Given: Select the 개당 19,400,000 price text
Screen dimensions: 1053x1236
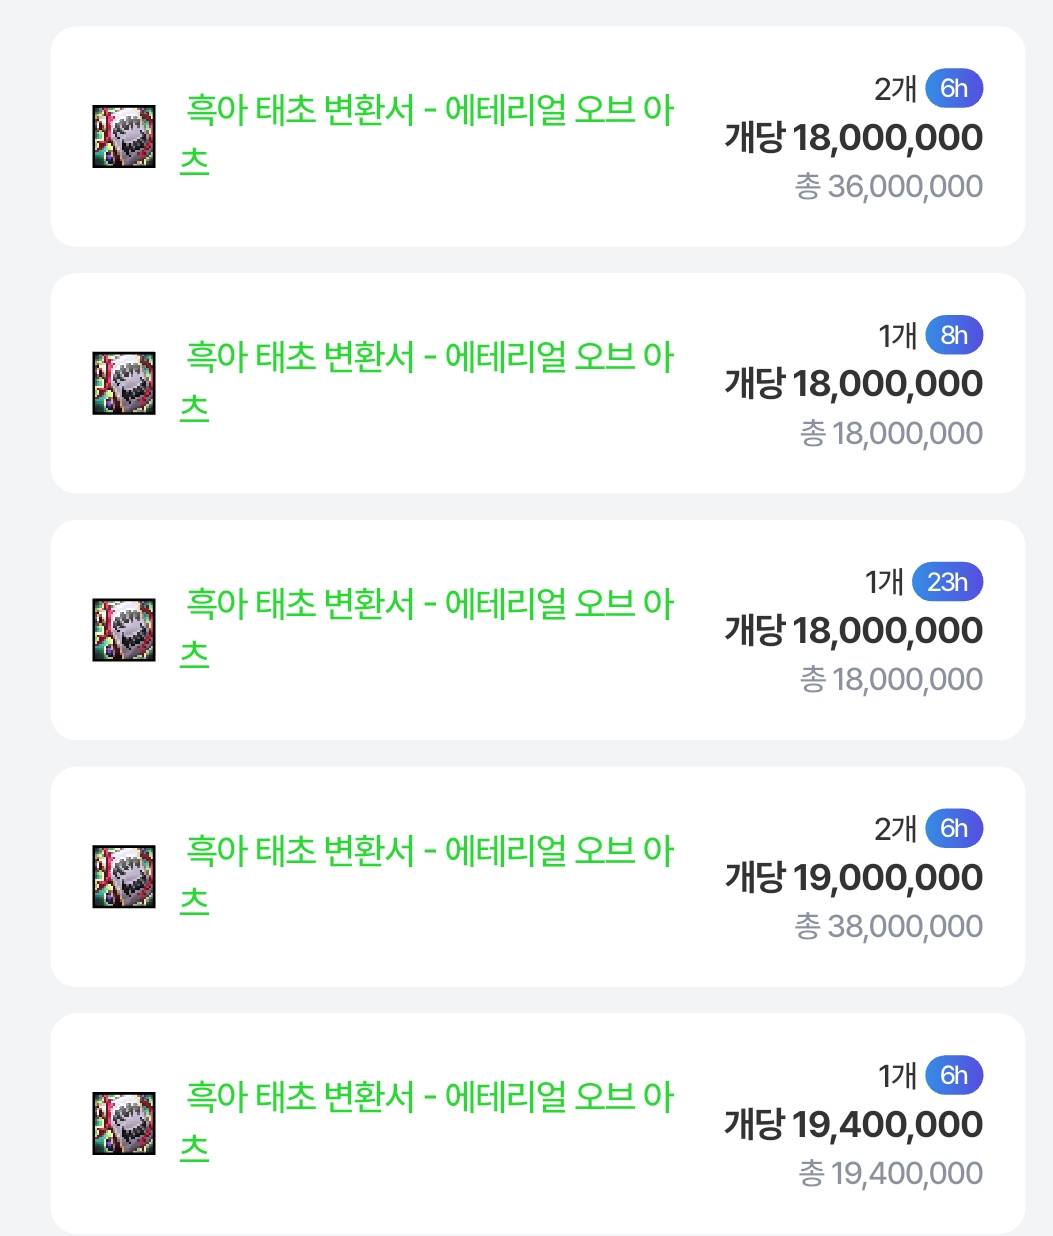Looking at the screenshot, I should 853,1125.
